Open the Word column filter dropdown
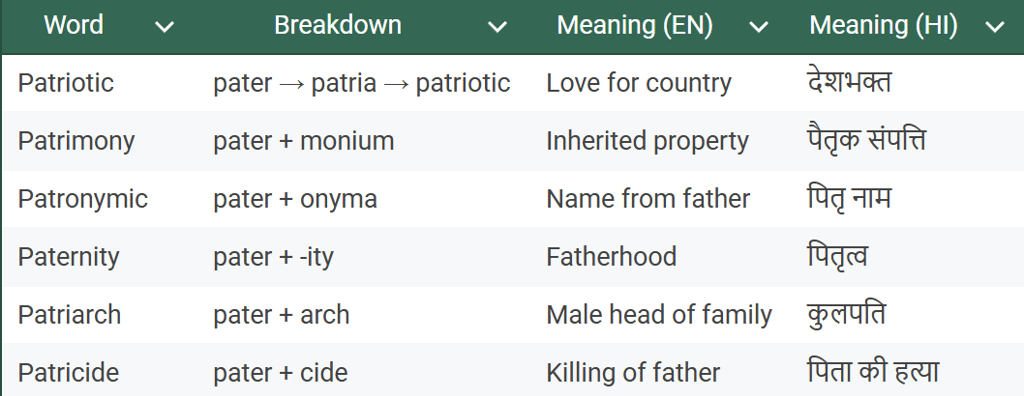The image size is (1024, 396). [165, 27]
